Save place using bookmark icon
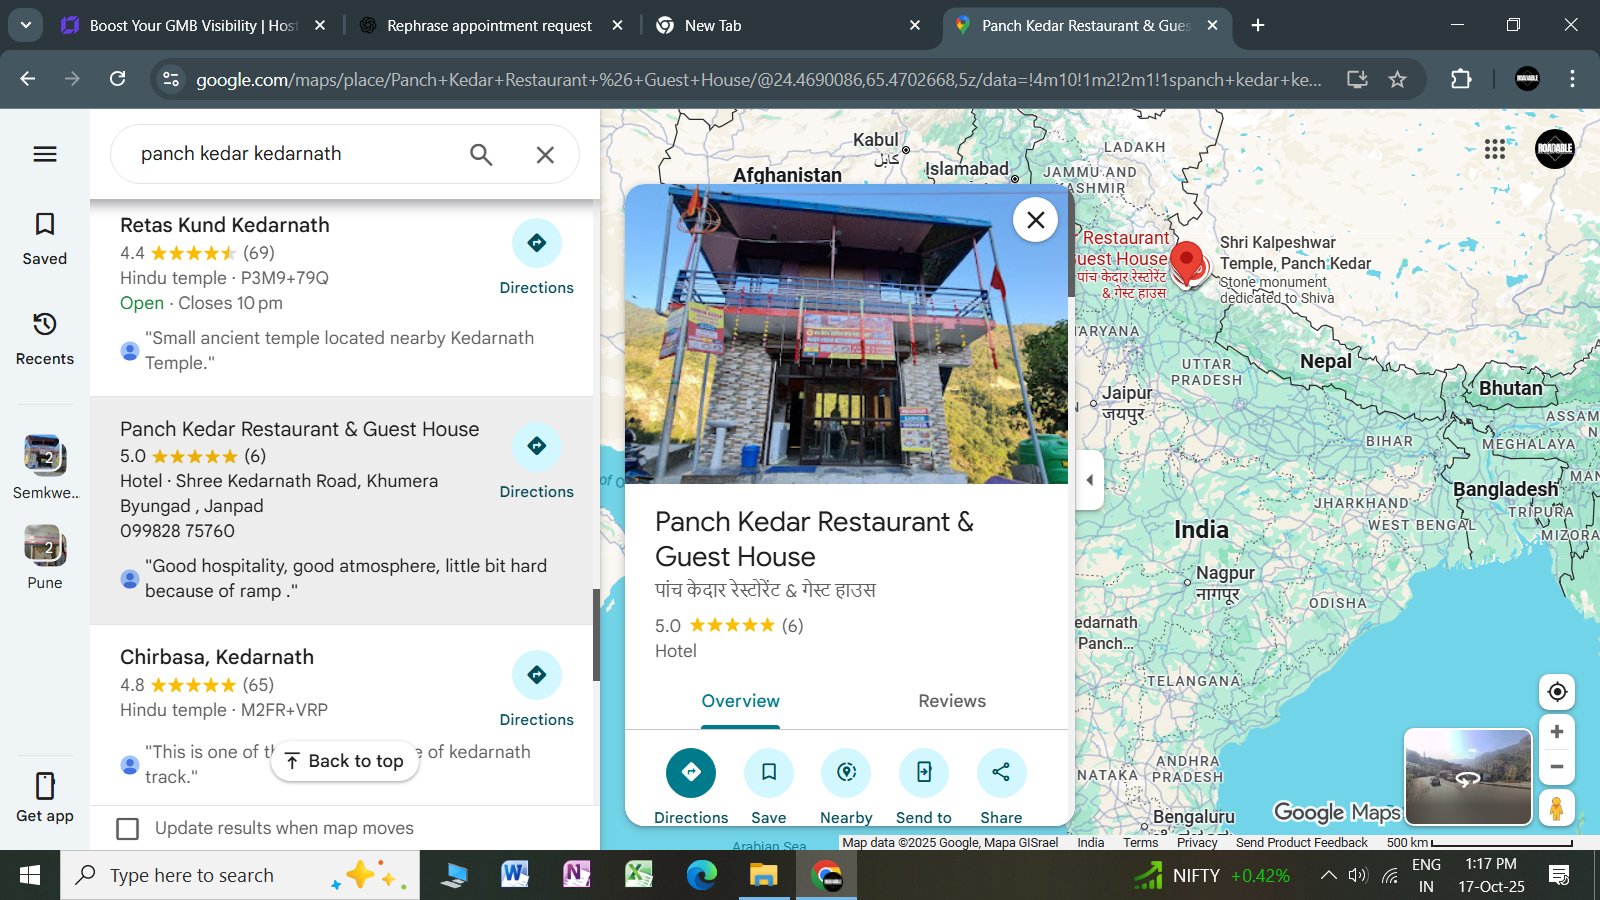 [x=769, y=772]
